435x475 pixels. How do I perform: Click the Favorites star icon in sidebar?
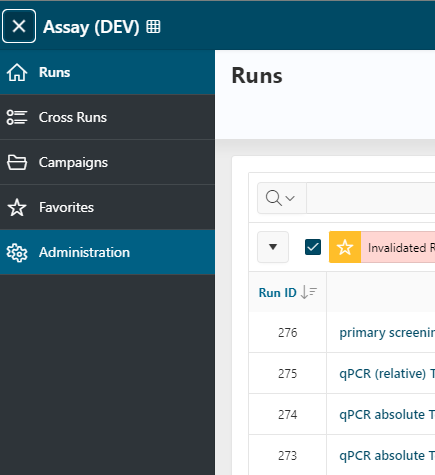pos(17,207)
